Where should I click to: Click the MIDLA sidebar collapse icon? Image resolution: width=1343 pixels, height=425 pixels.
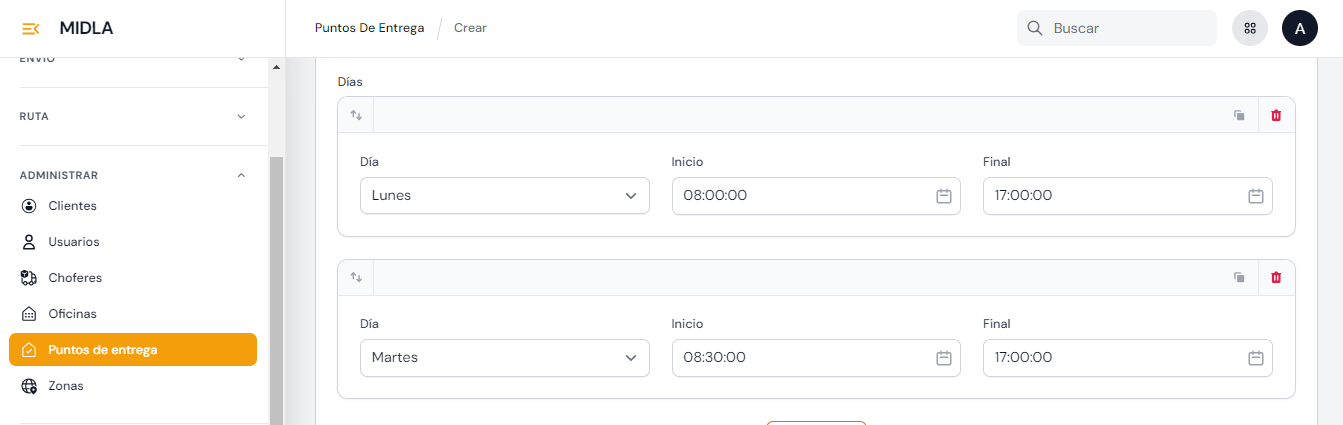[x=31, y=28]
